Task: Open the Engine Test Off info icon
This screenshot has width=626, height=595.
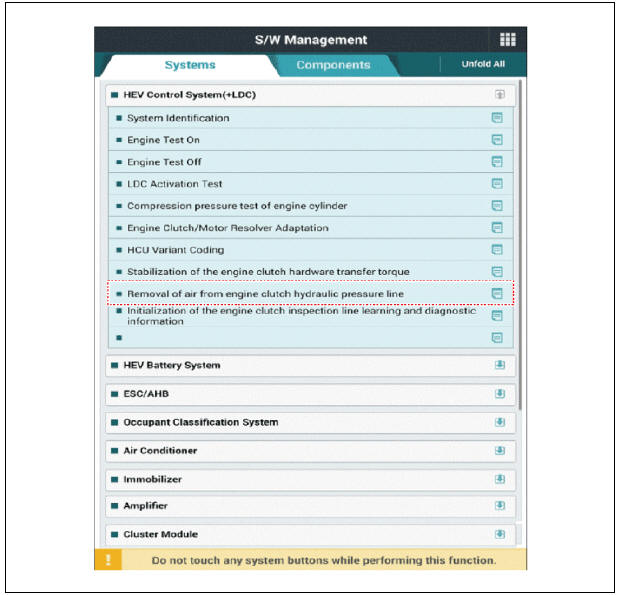Action: point(497,162)
